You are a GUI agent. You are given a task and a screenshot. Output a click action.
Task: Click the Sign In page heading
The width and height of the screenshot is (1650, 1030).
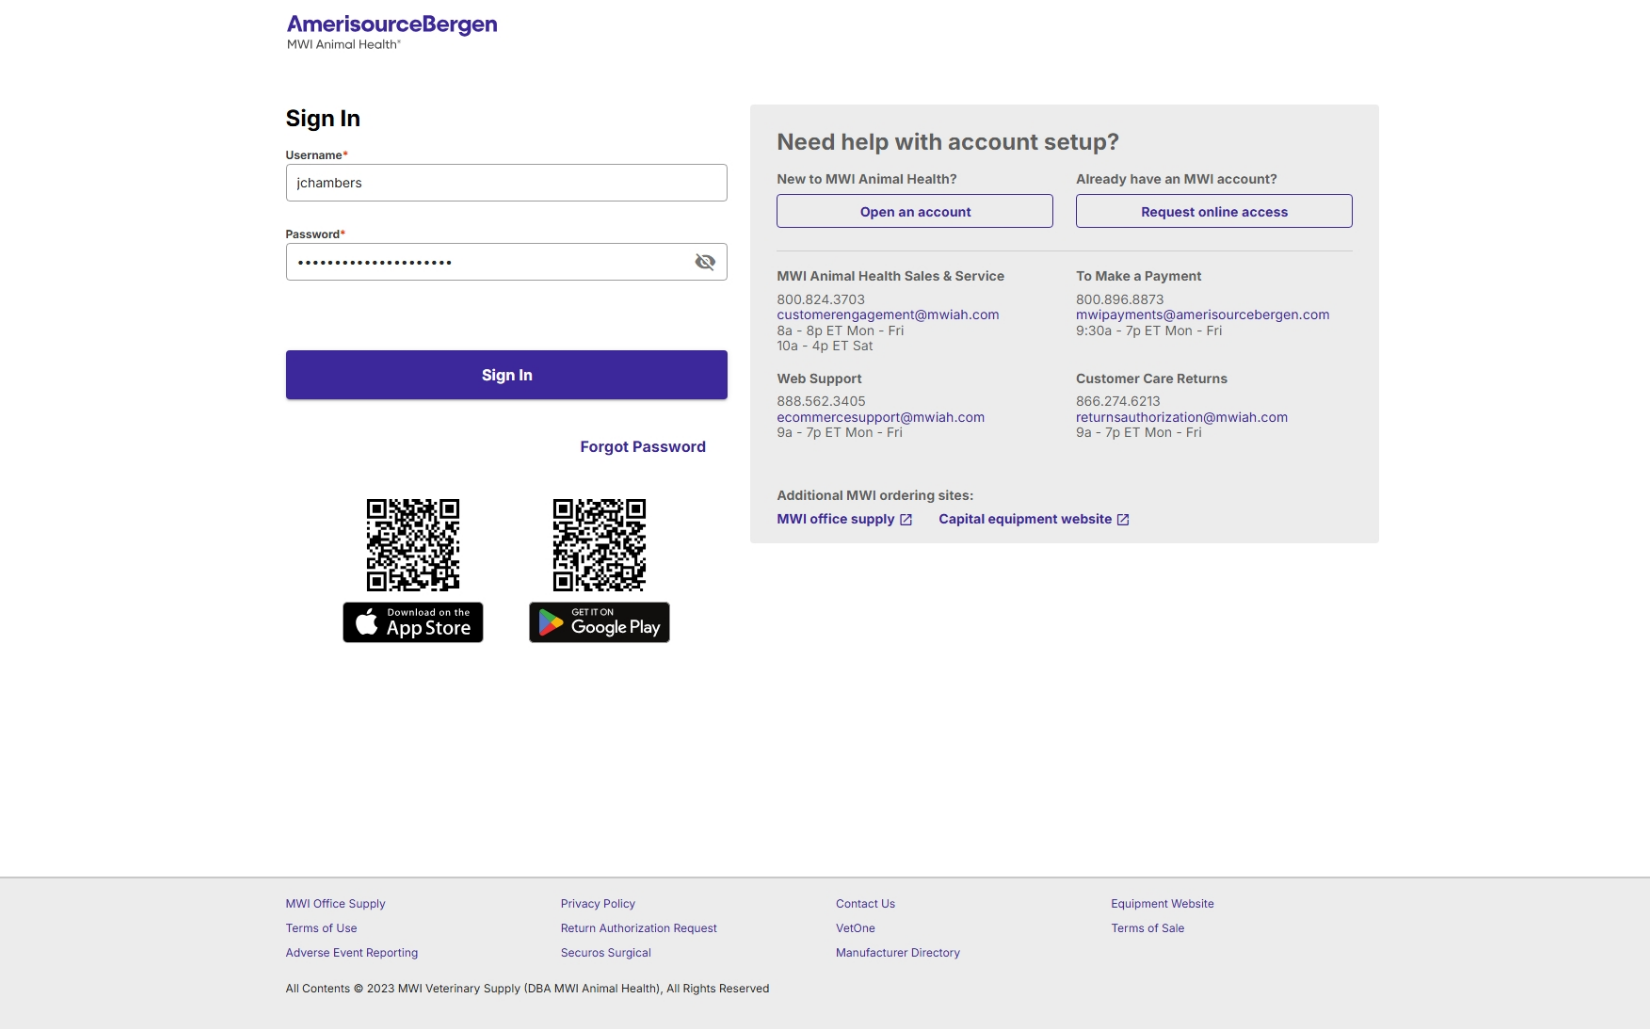pos(323,119)
